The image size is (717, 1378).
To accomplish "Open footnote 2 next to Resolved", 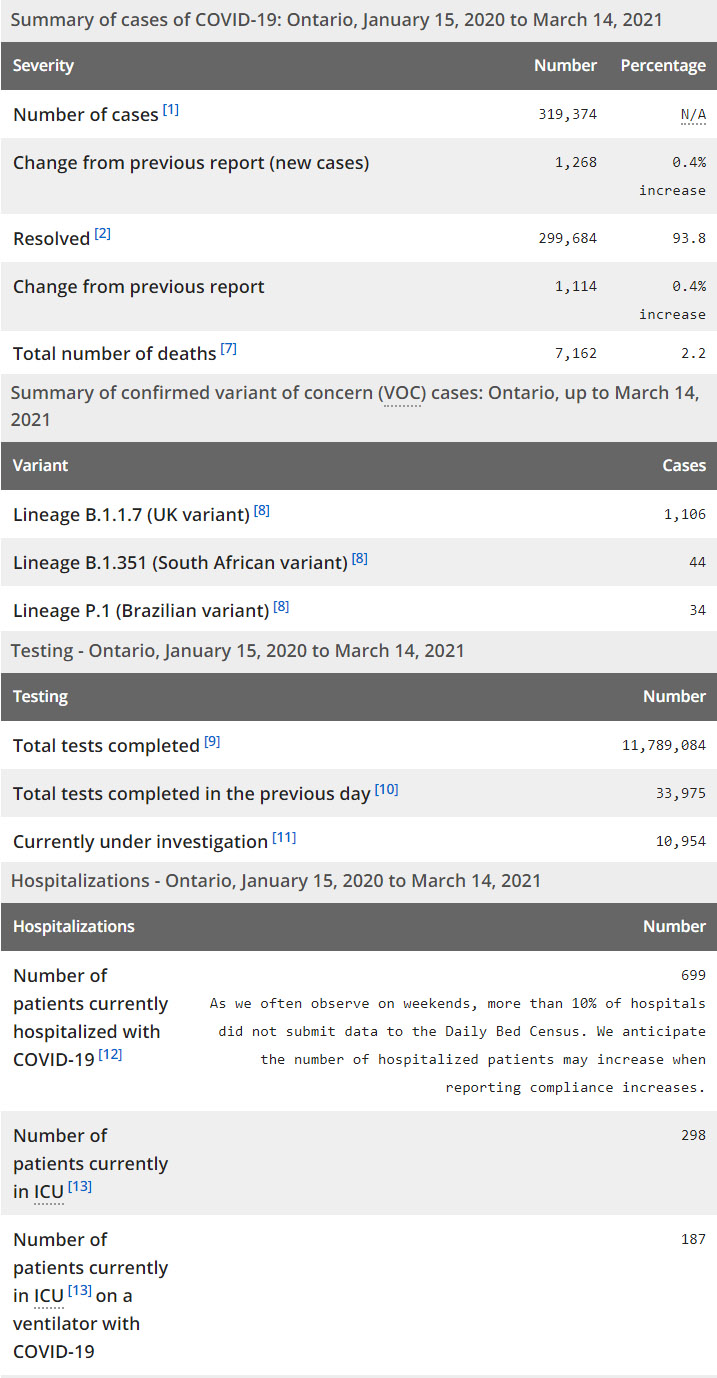I will [x=103, y=234].
